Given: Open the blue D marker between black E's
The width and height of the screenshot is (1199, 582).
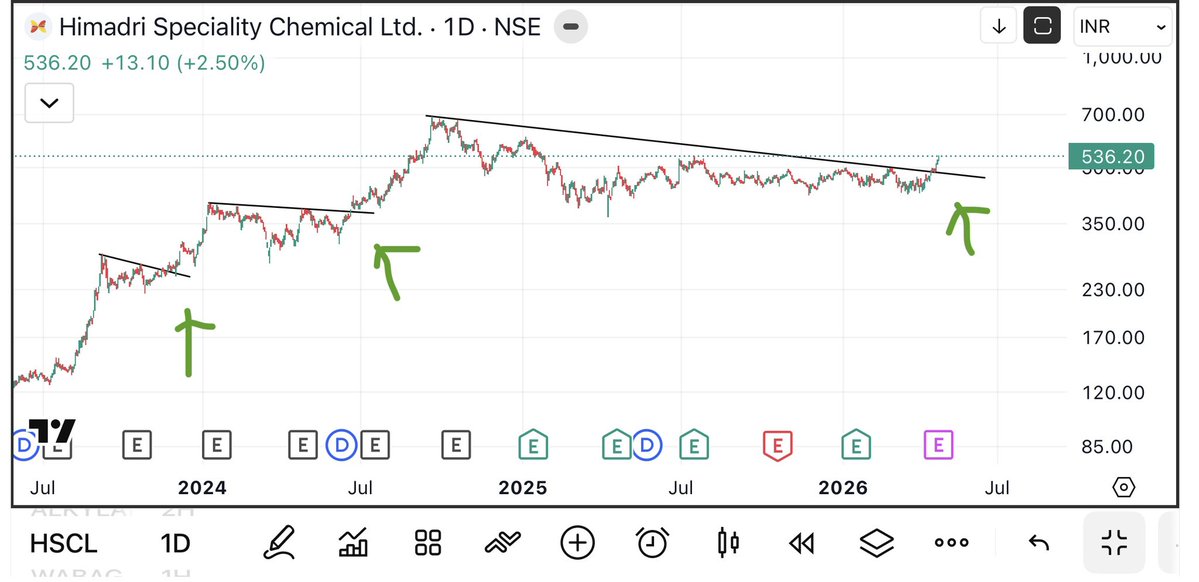Looking at the screenshot, I should click(341, 444).
